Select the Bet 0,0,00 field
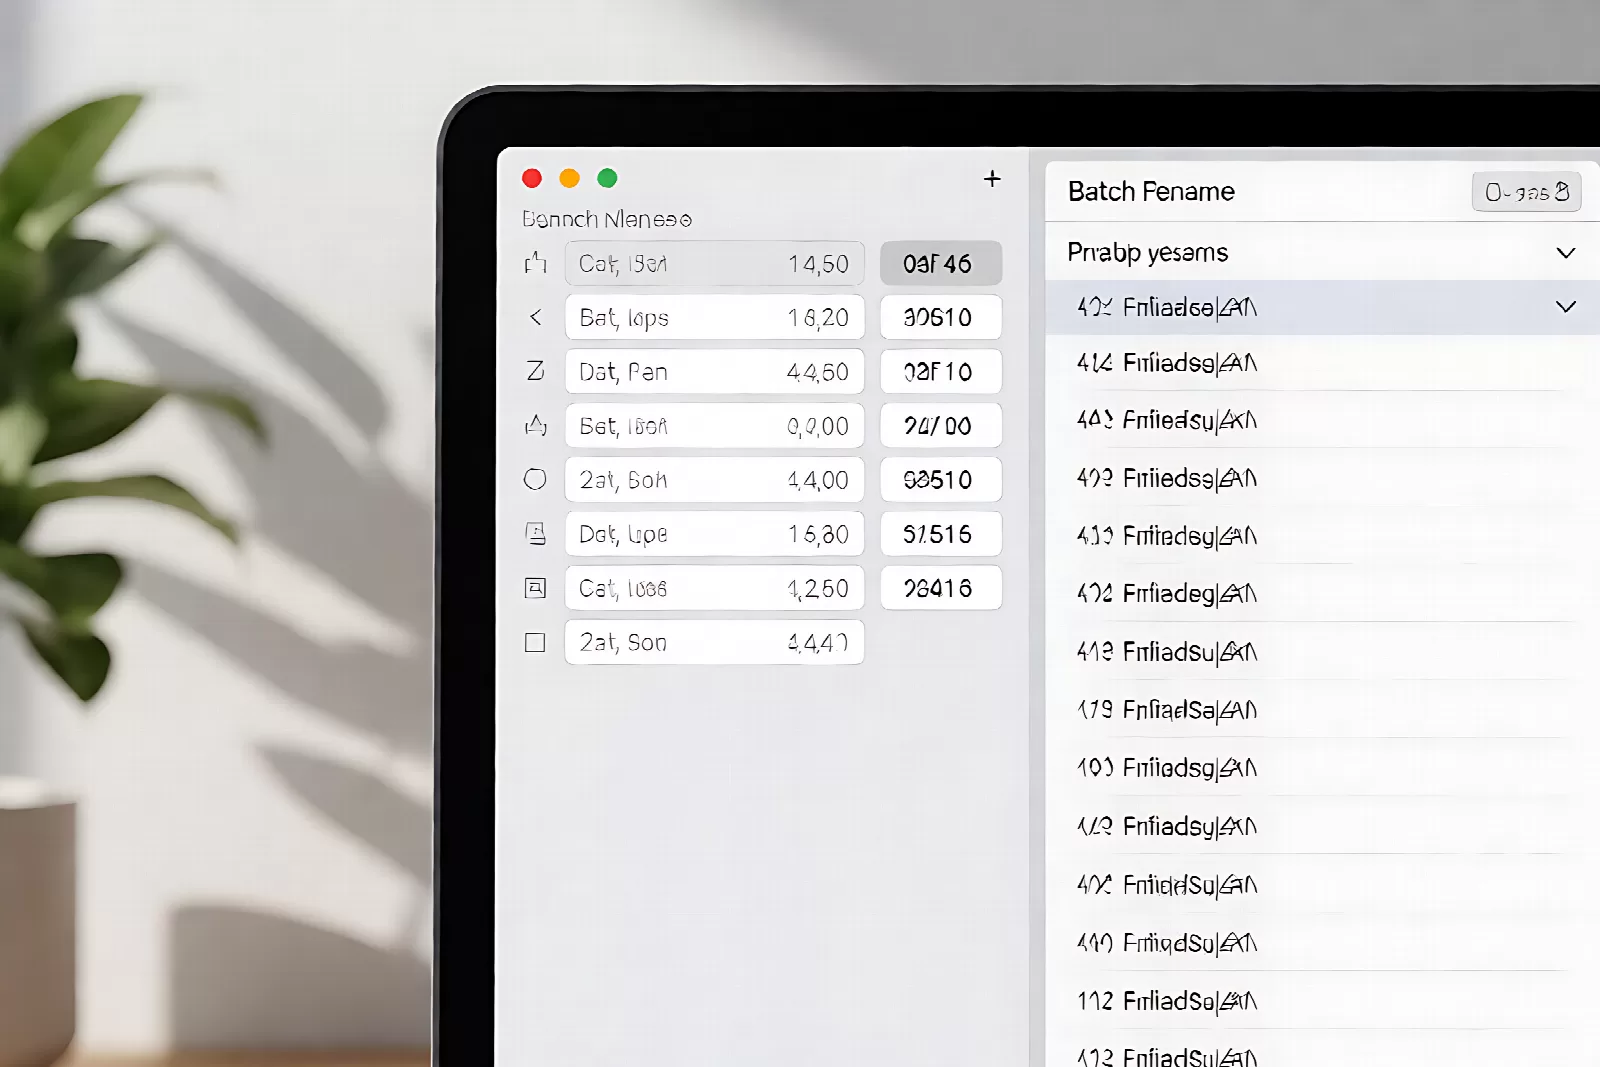Viewport: 1600px width, 1067px height. coord(714,425)
